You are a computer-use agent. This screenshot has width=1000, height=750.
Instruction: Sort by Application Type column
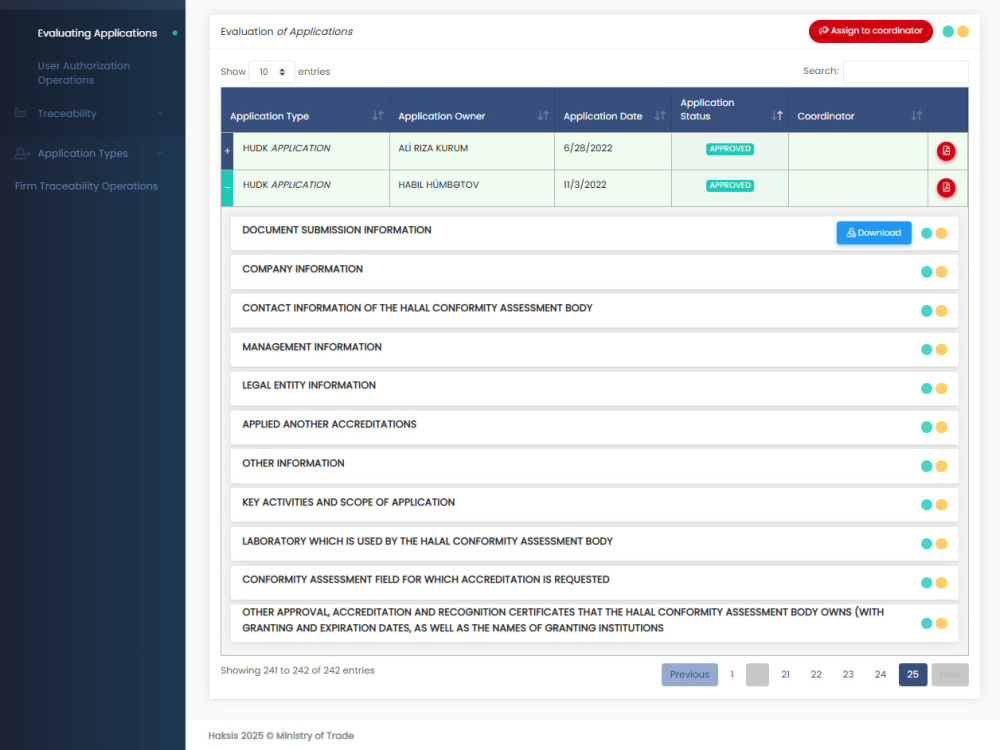[x=306, y=110]
